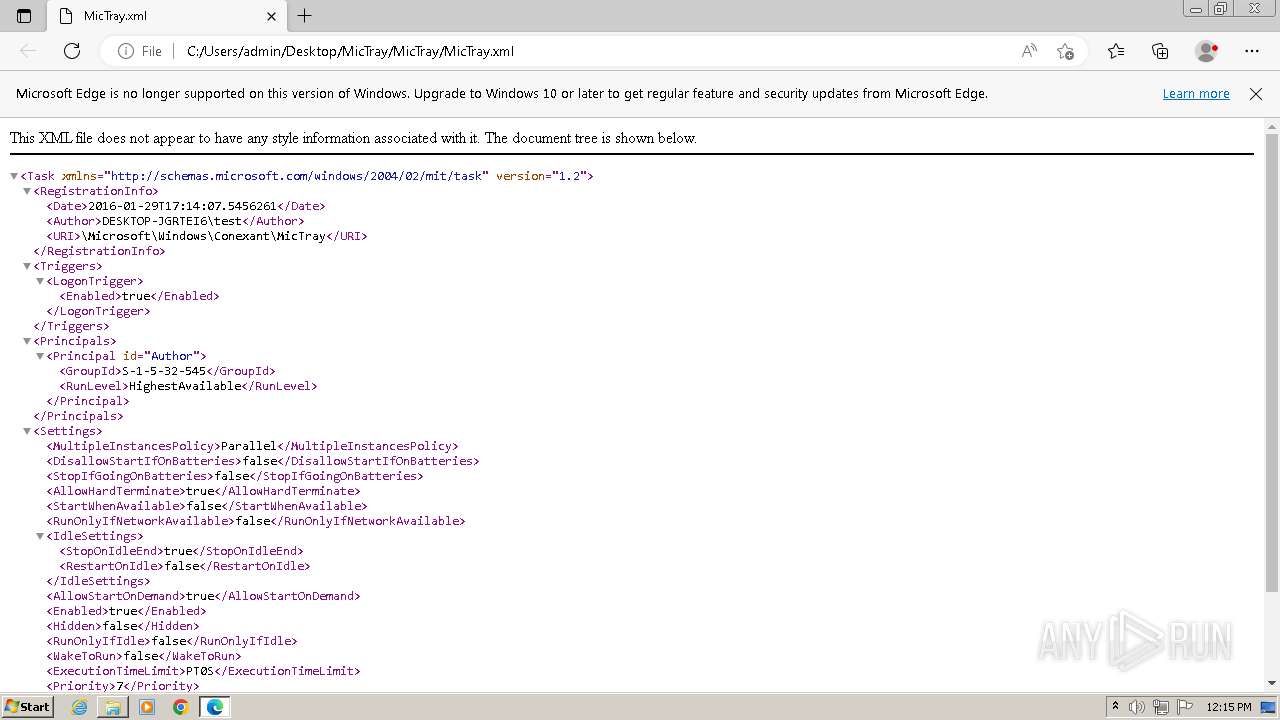Open the tab actions menu icon

click(x=24, y=16)
